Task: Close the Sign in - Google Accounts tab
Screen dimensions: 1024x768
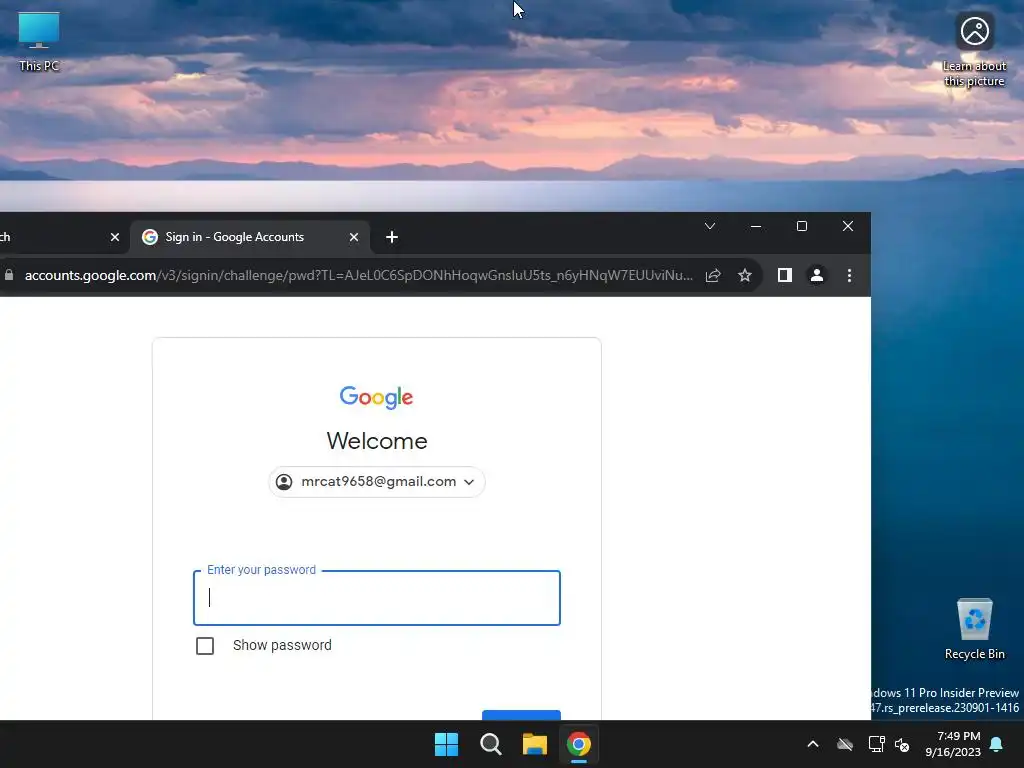Action: click(353, 237)
